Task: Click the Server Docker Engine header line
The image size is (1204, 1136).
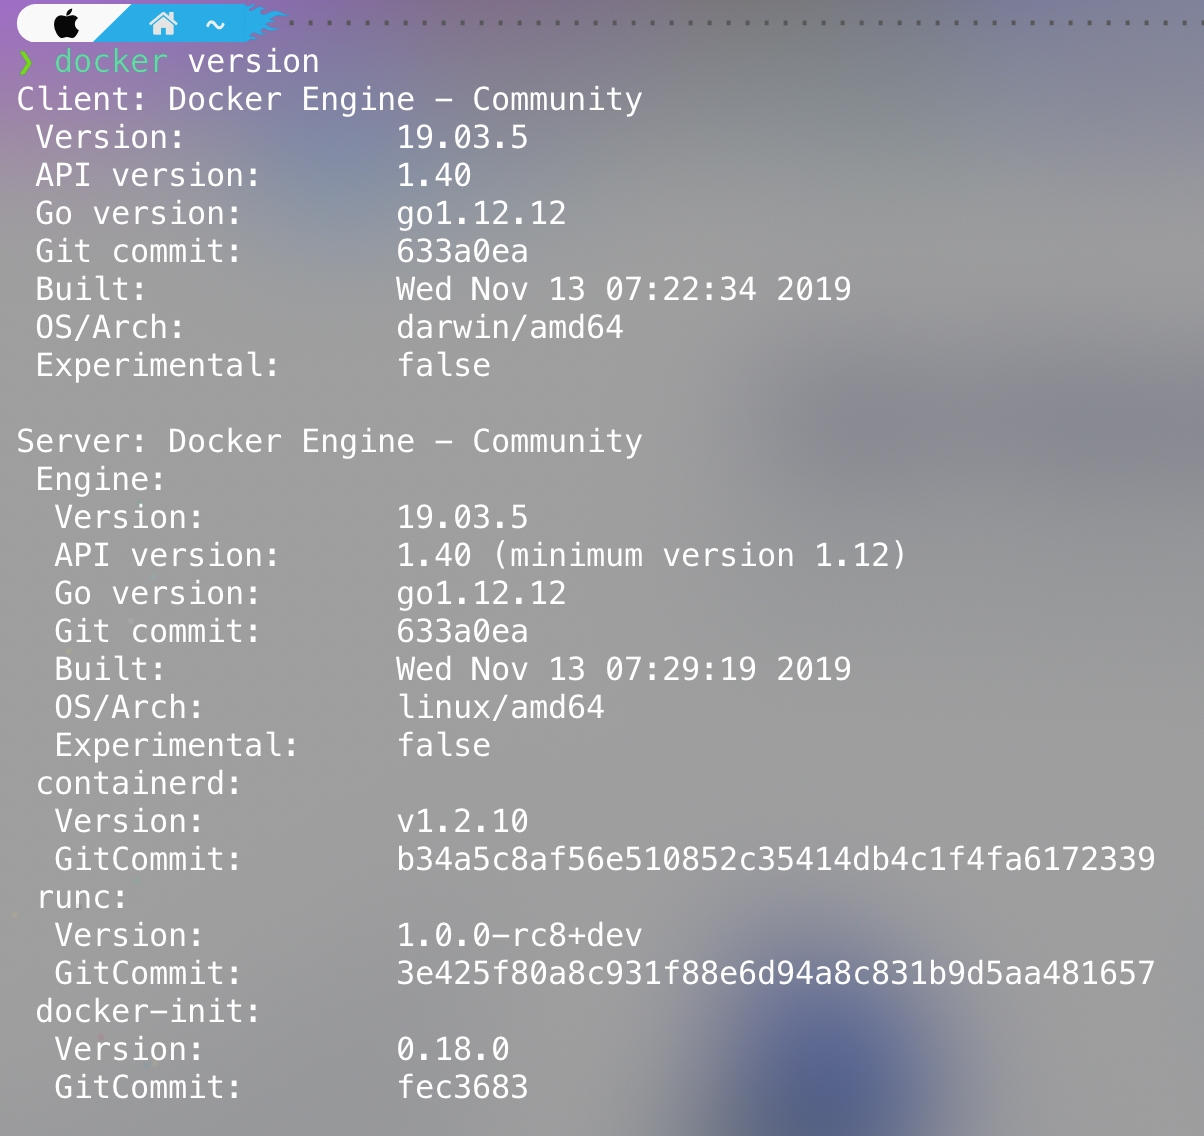Action: [x=330, y=442]
